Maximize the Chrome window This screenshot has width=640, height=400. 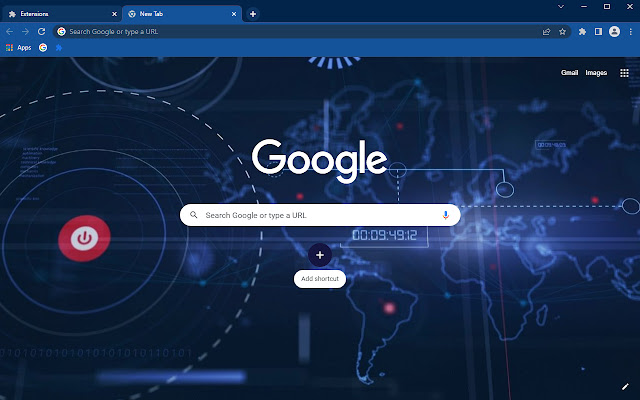(607, 7)
